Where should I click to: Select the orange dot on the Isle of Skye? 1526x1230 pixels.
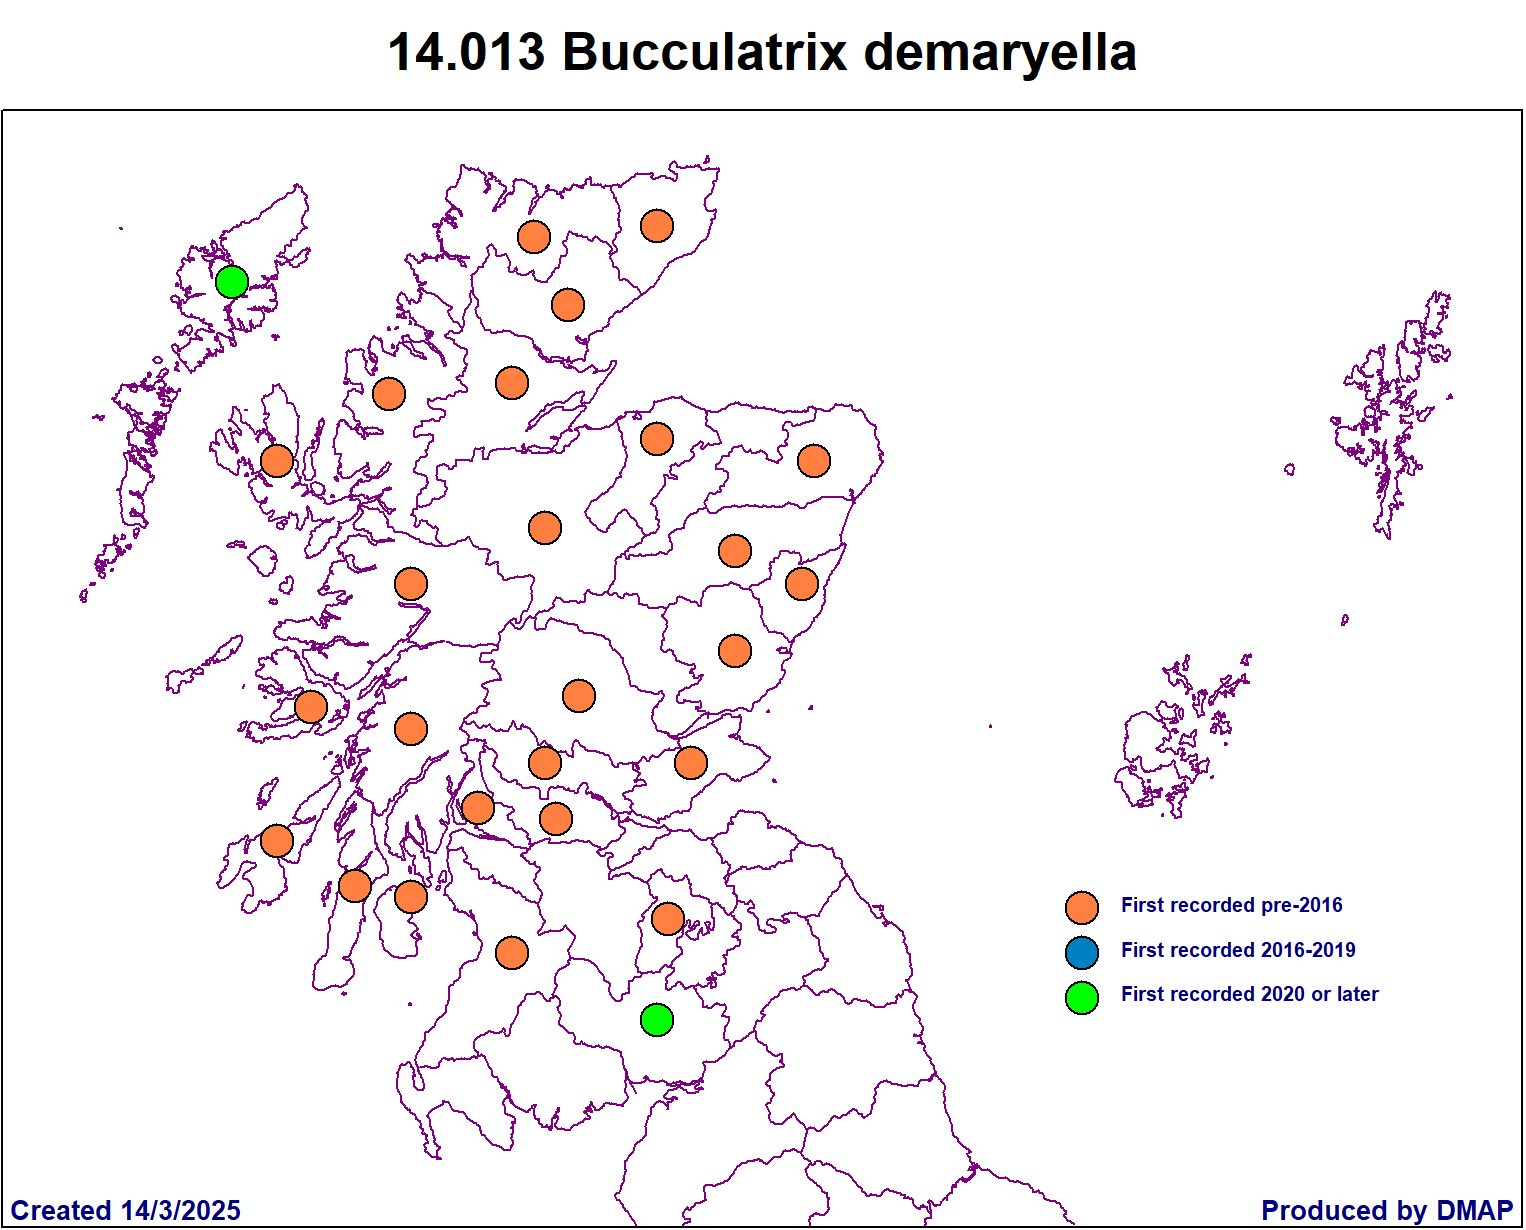coord(277,461)
